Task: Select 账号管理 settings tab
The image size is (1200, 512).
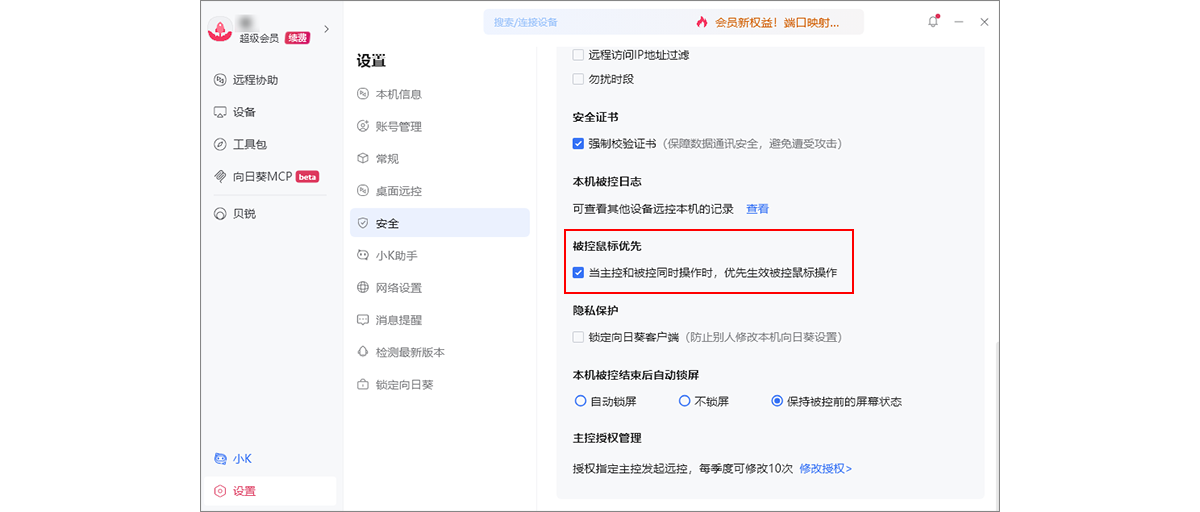Action: [x=440, y=126]
